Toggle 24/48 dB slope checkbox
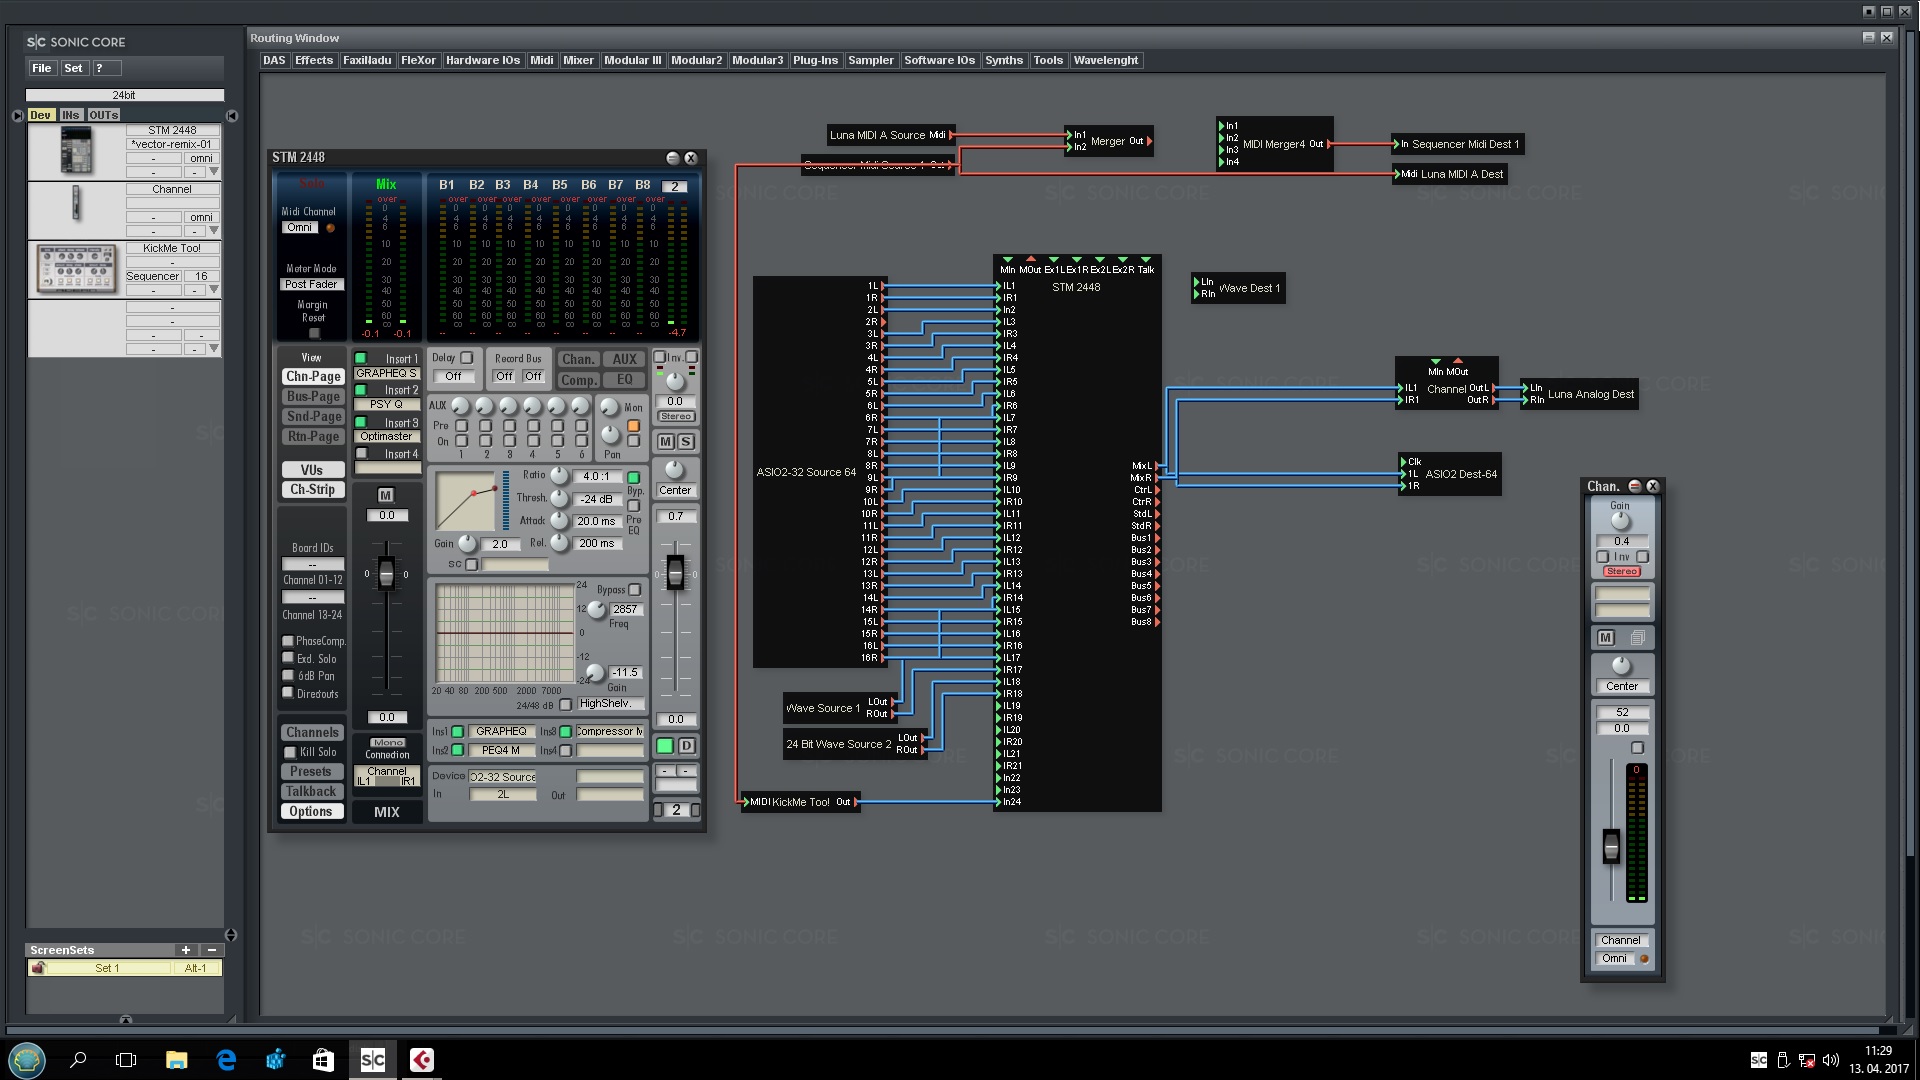 pos(565,705)
